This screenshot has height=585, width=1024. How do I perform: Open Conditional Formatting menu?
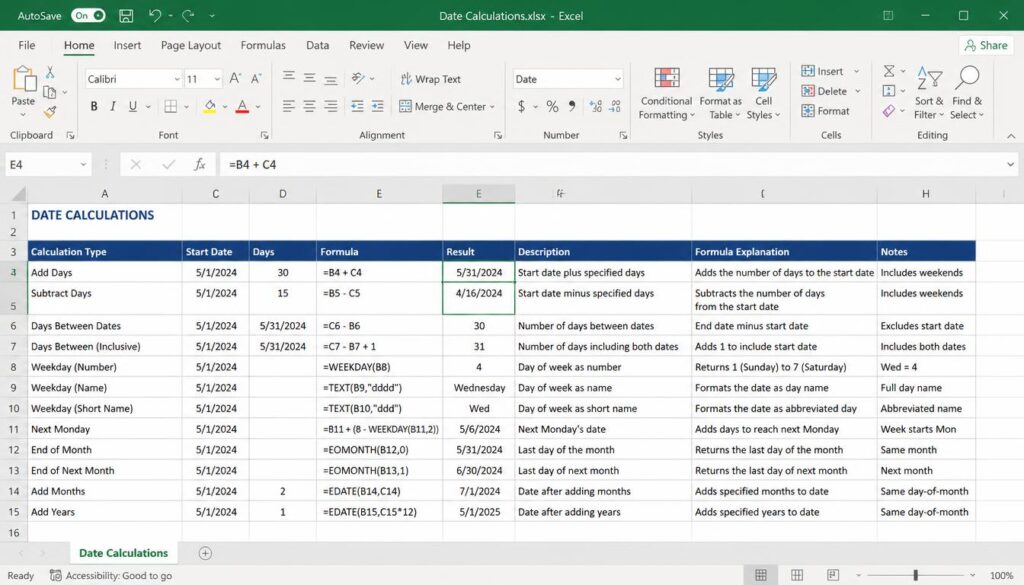coord(666,93)
